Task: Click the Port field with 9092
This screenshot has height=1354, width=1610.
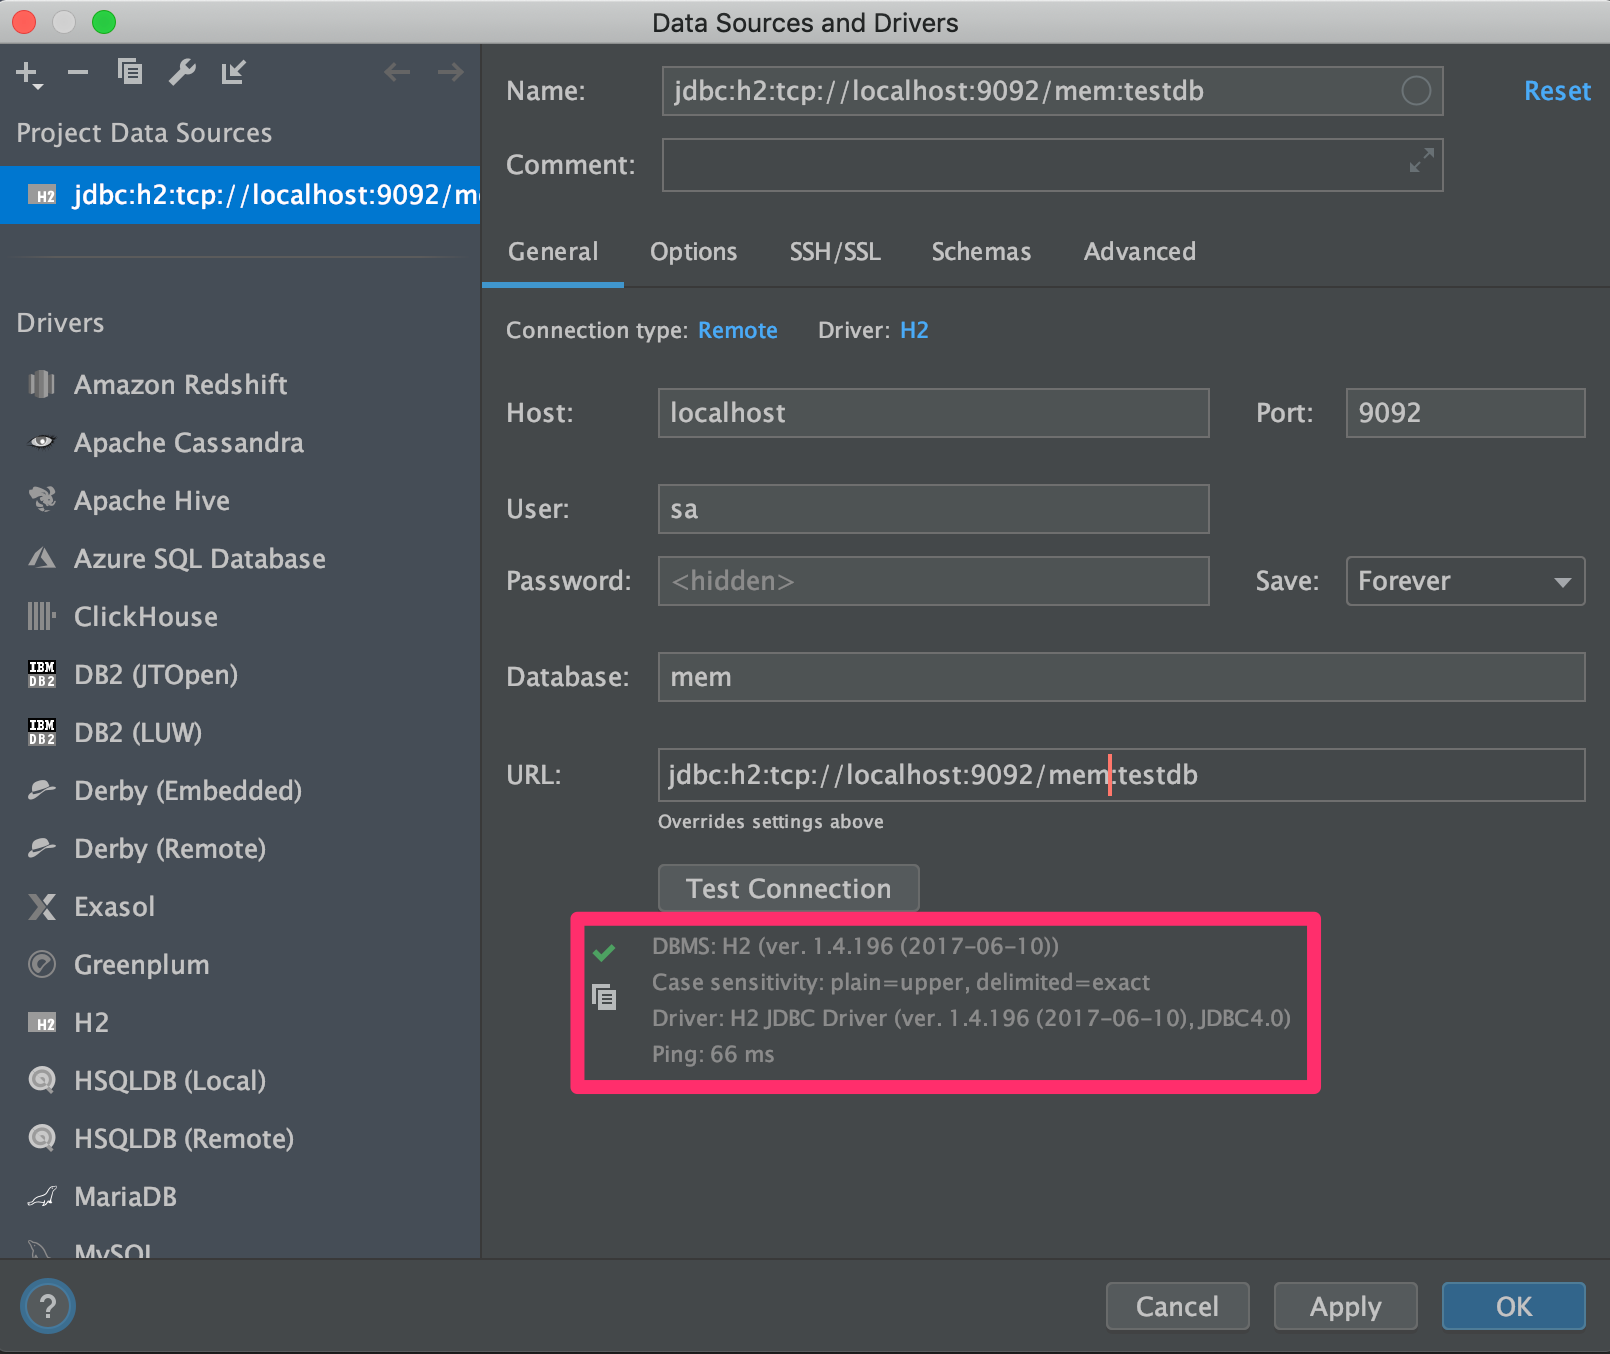Action: [1465, 413]
